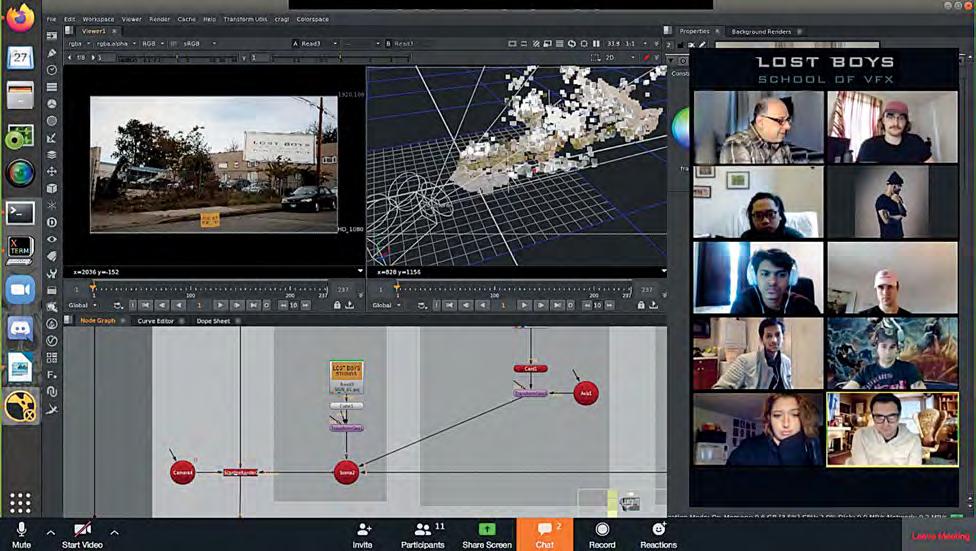Switch to the Curve Editor tab

[x=156, y=321]
